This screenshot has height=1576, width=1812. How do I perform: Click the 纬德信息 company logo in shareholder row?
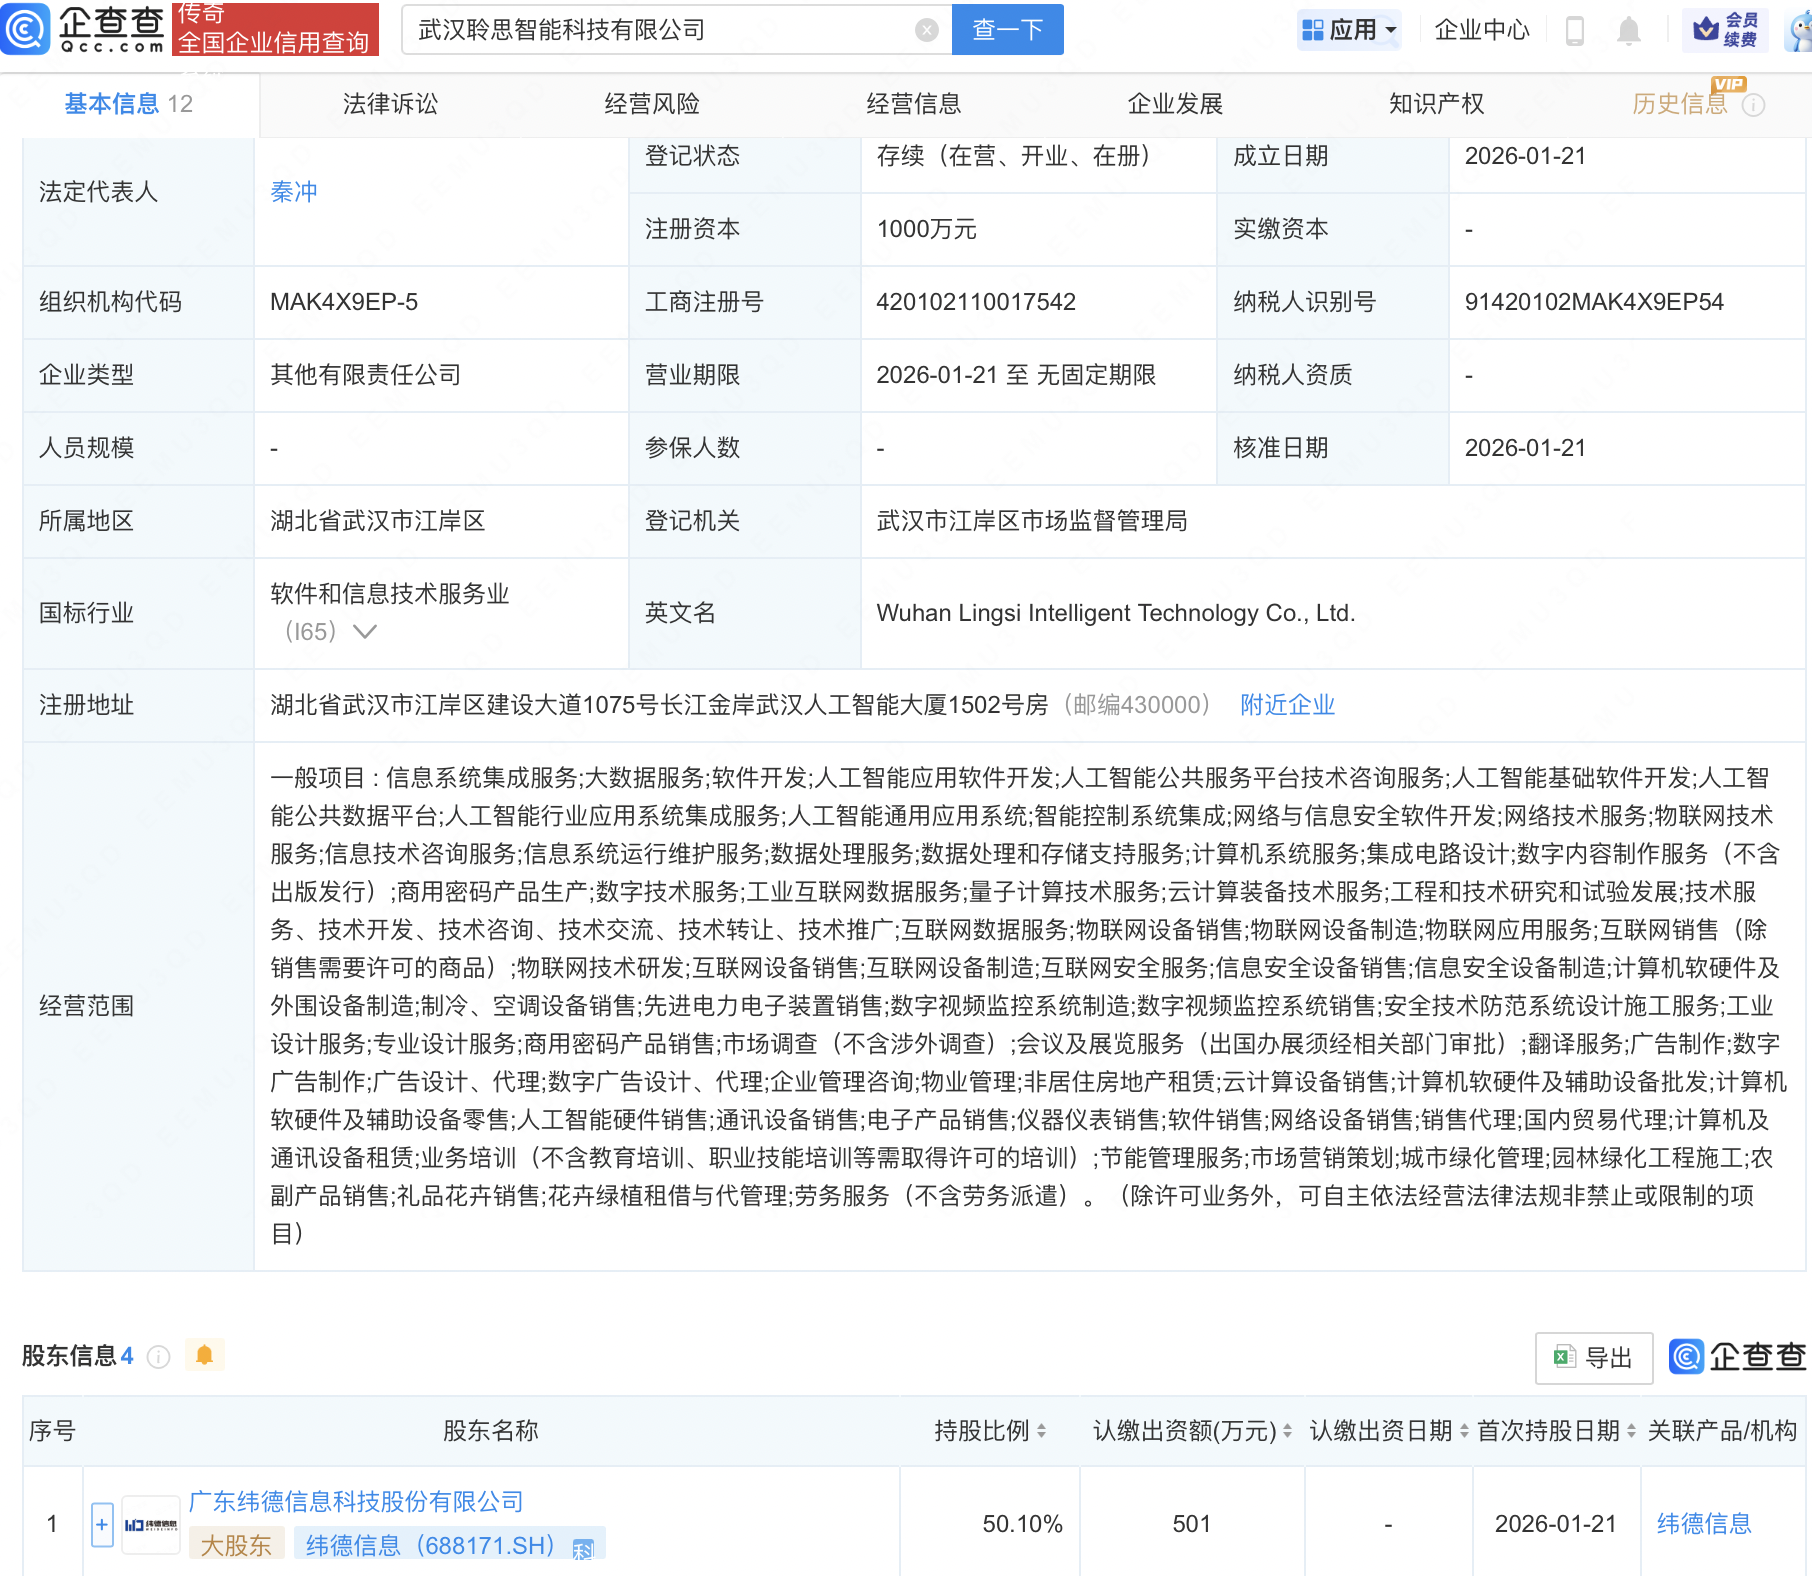click(x=150, y=1523)
